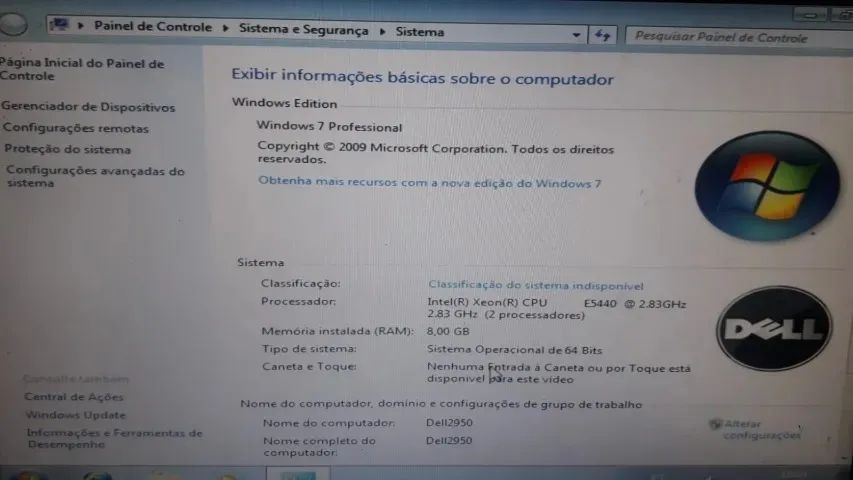
Task: Expand arrow before Sistema breadcrumb
Action: pyautogui.click(x=382, y=32)
